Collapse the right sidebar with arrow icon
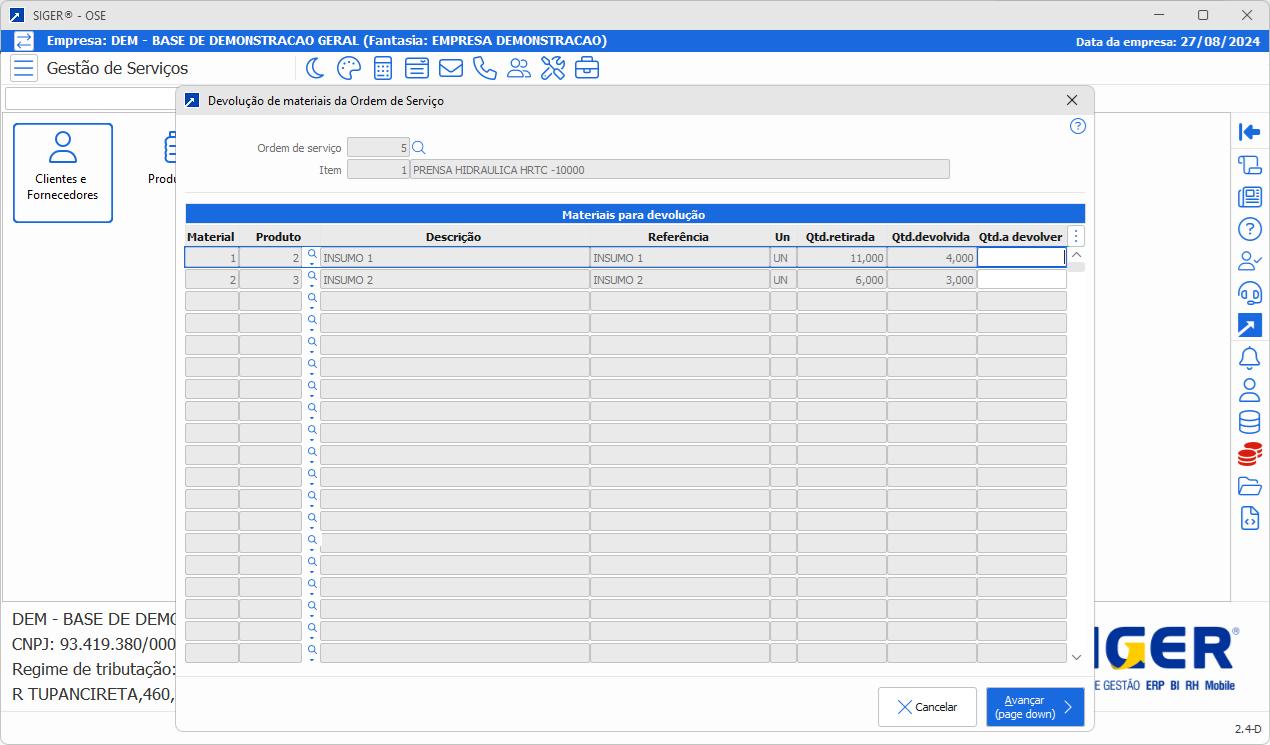The height and width of the screenshot is (745, 1270). (x=1249, y=132)
